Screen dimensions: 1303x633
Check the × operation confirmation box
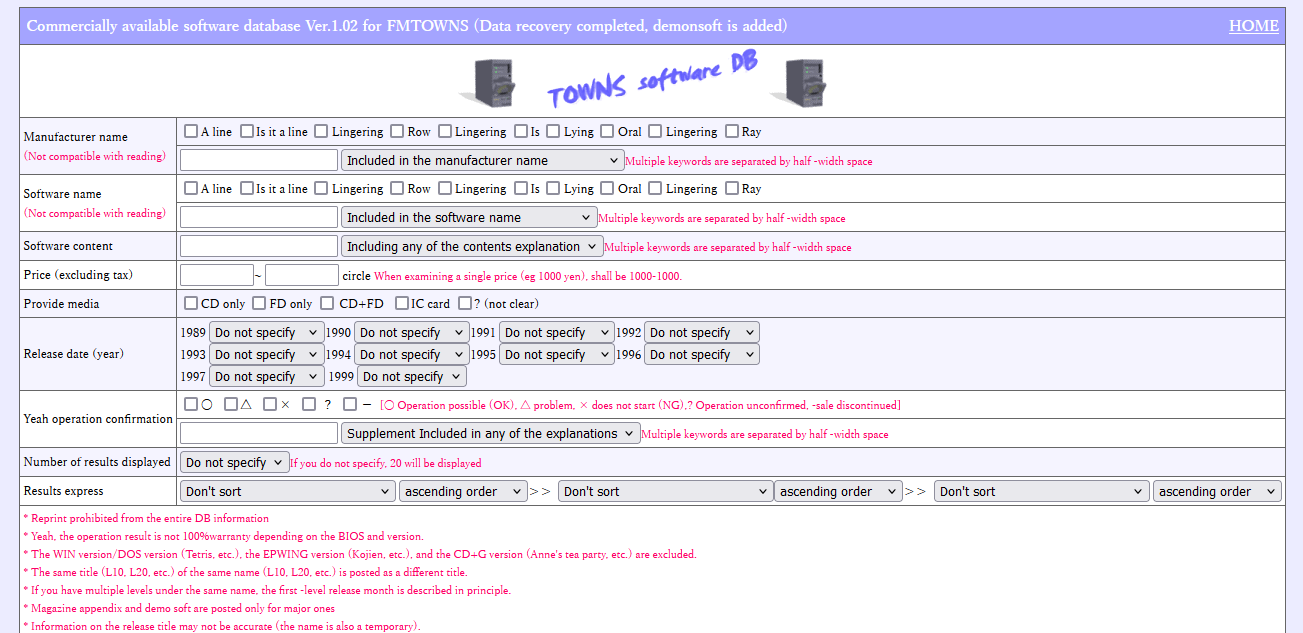(270, 404)
